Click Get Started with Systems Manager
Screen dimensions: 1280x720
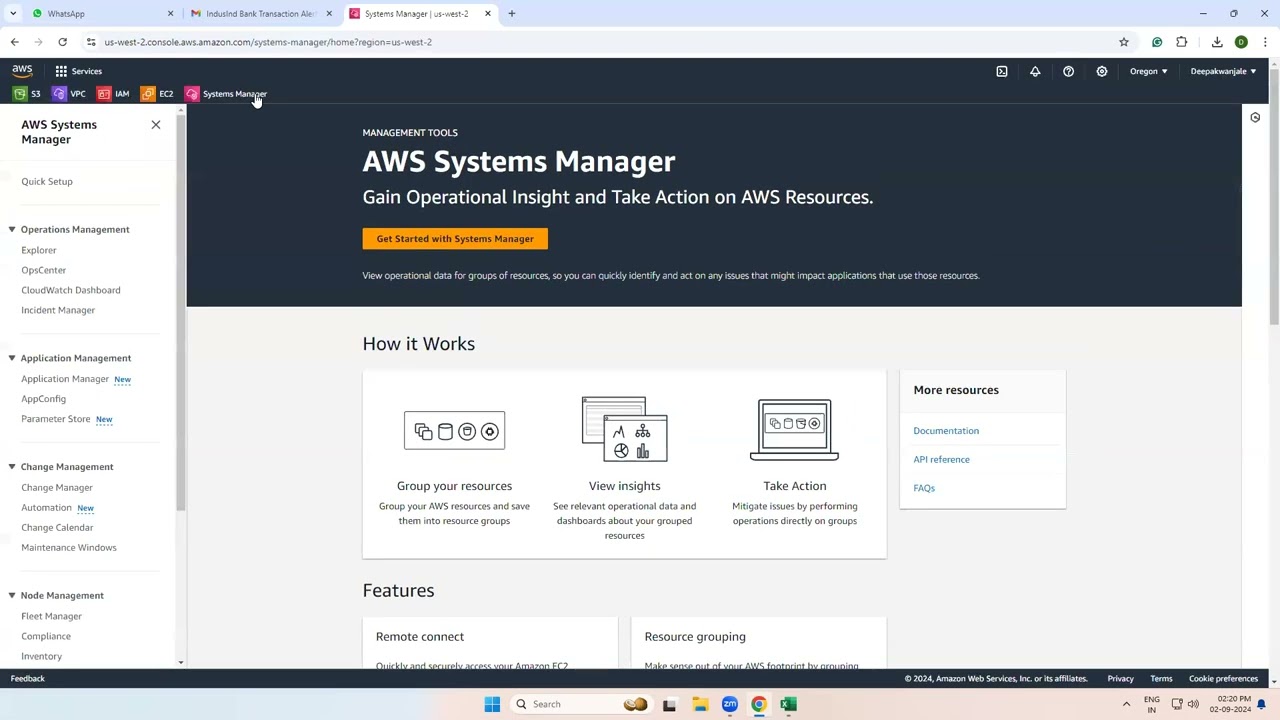click(x=455, y=239)
